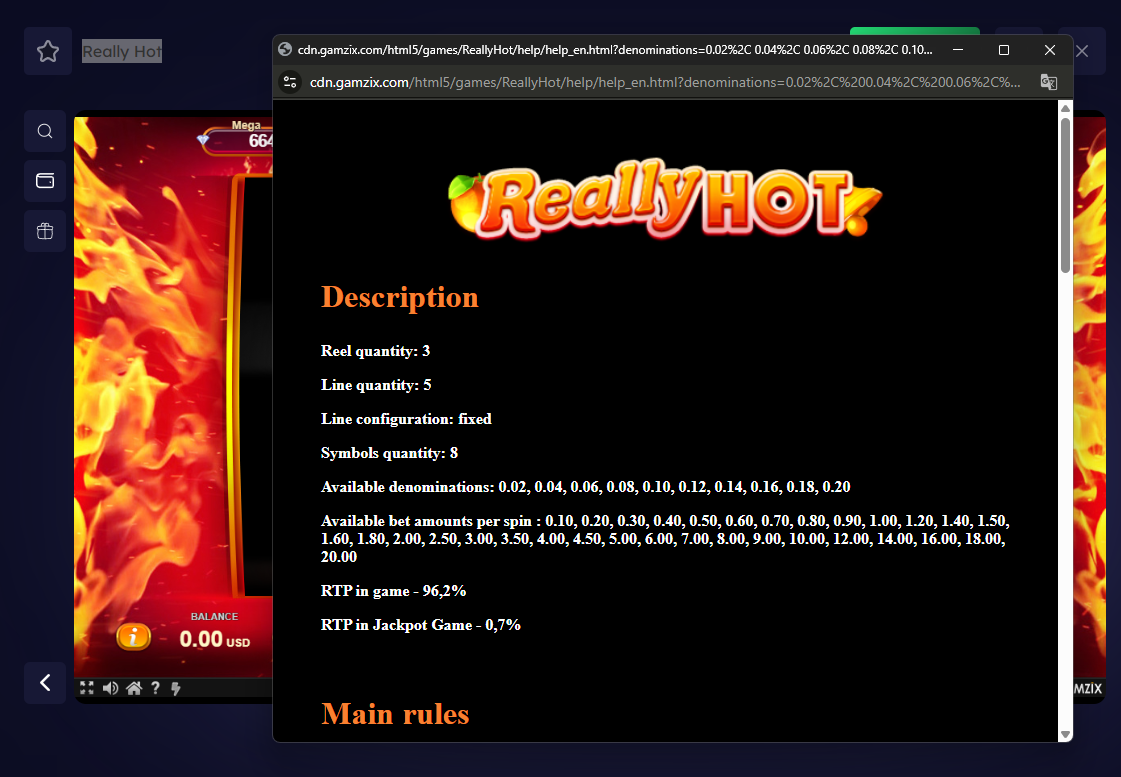Open the search icon in the casino sidebar
Image resolution: width=1121 pixels, height=777 pixels.
45,132
